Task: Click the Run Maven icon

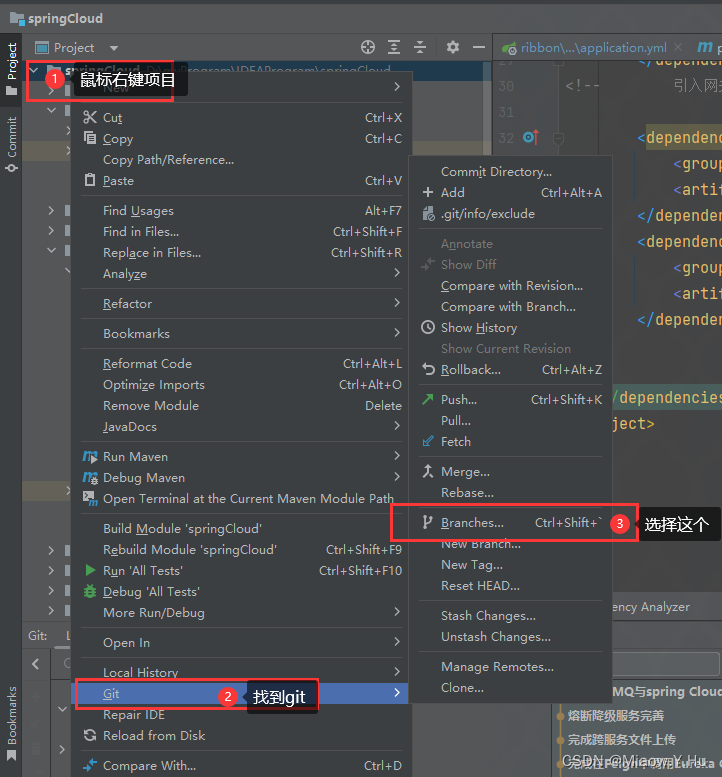Action: (90, 456)
